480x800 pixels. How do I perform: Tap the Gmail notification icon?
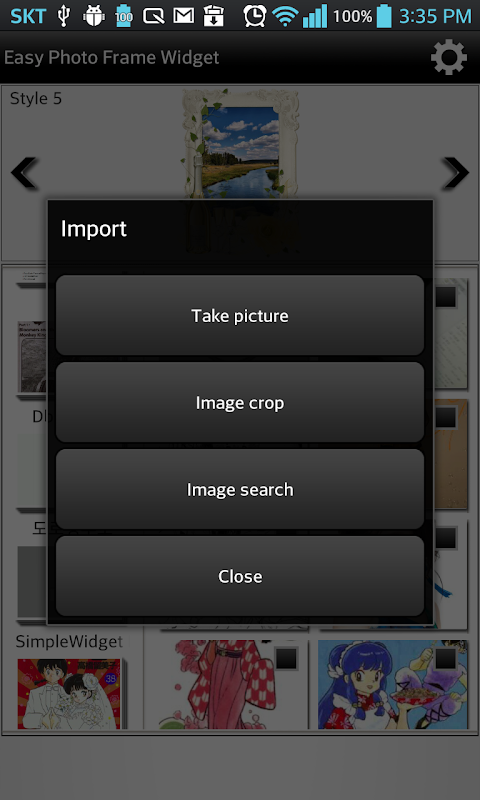coord(184,16)
